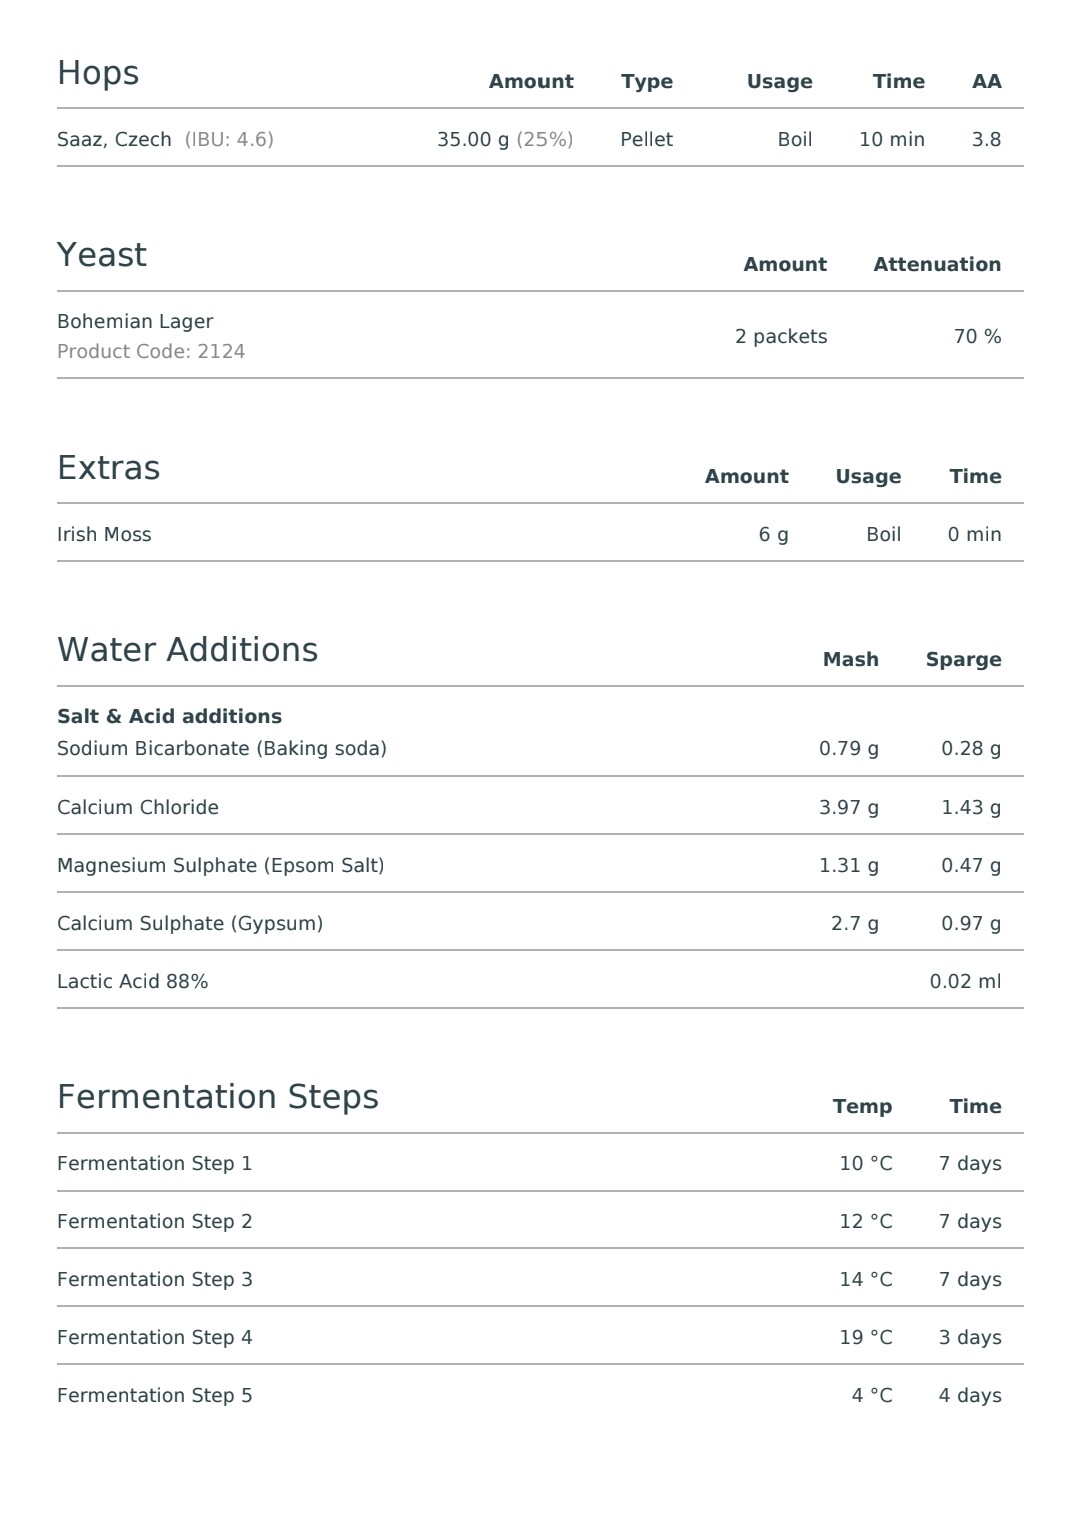The image size is (1080, 1527).
Task: Select Fermentation Step 5 time 4 days
Action: pyautogui.click(x=970, y=1396)
